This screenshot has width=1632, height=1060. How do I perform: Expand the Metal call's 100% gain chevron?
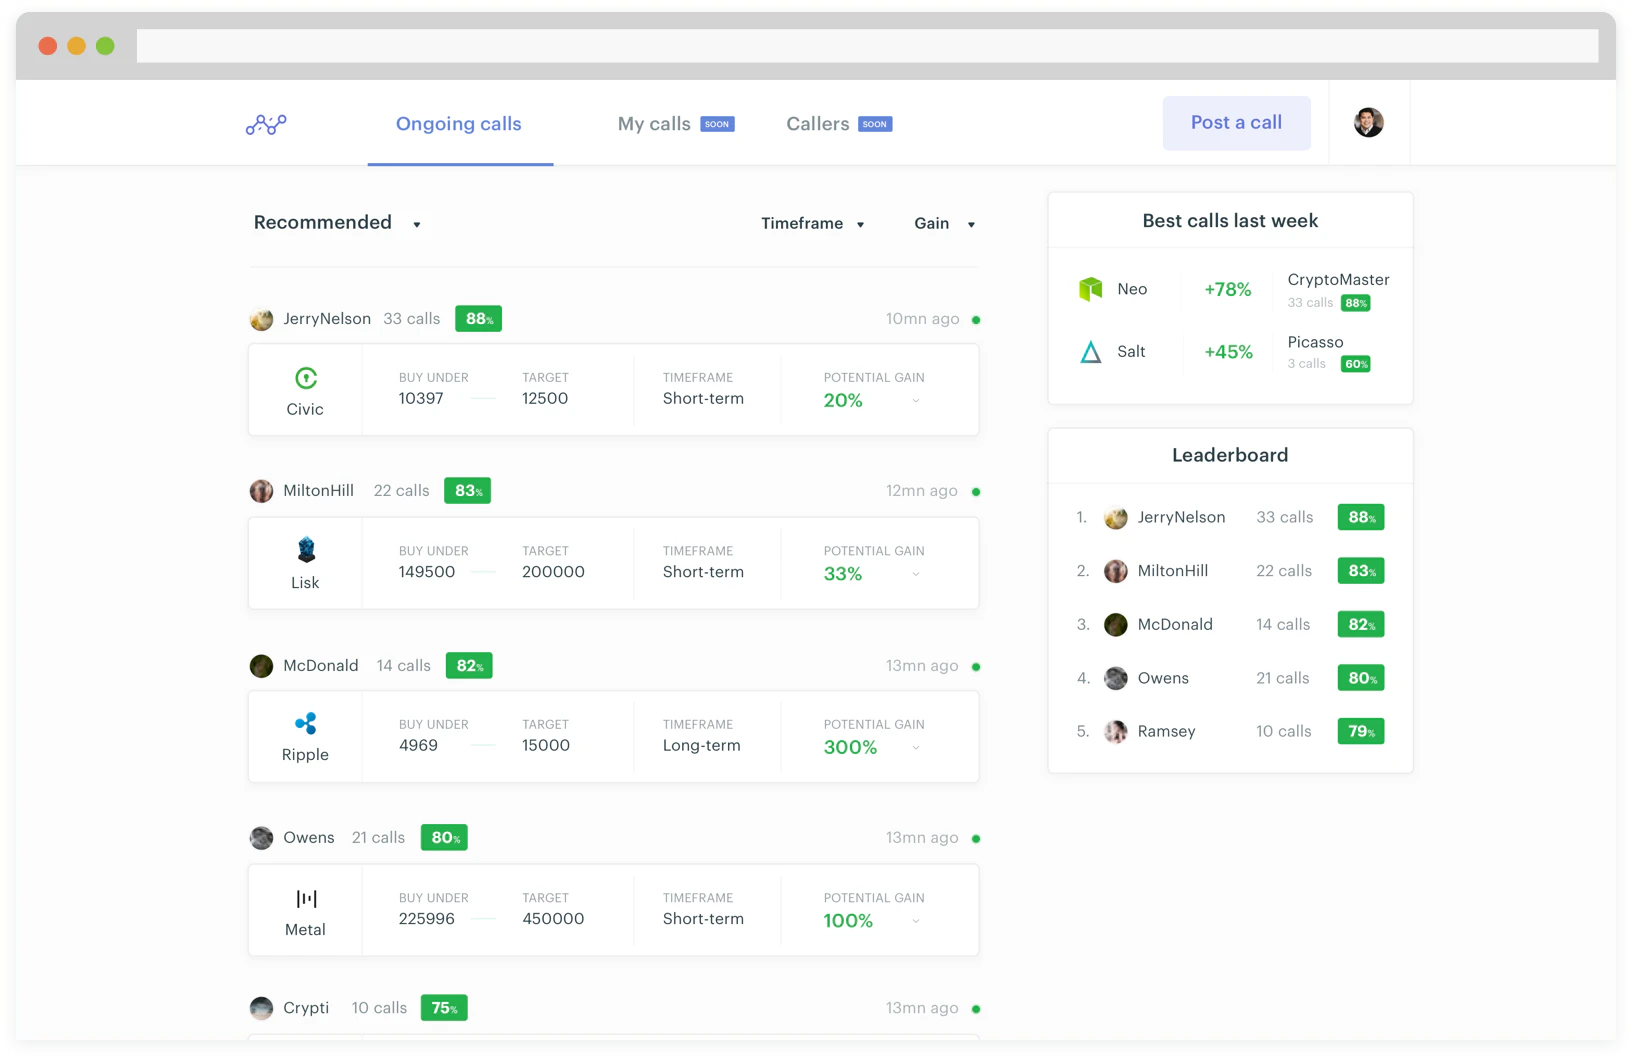(x=916, y=921)
